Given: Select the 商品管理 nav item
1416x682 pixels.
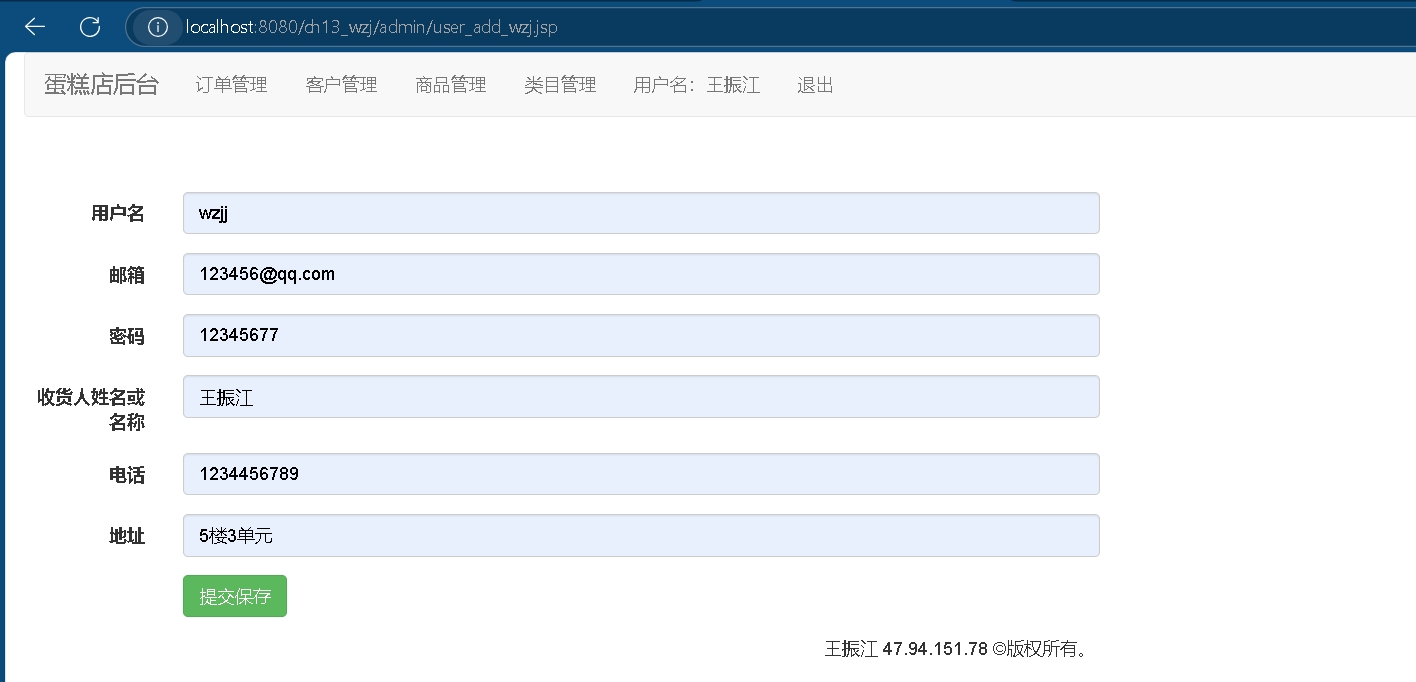Looking at the screenshot, I should [x=450, y=85].
